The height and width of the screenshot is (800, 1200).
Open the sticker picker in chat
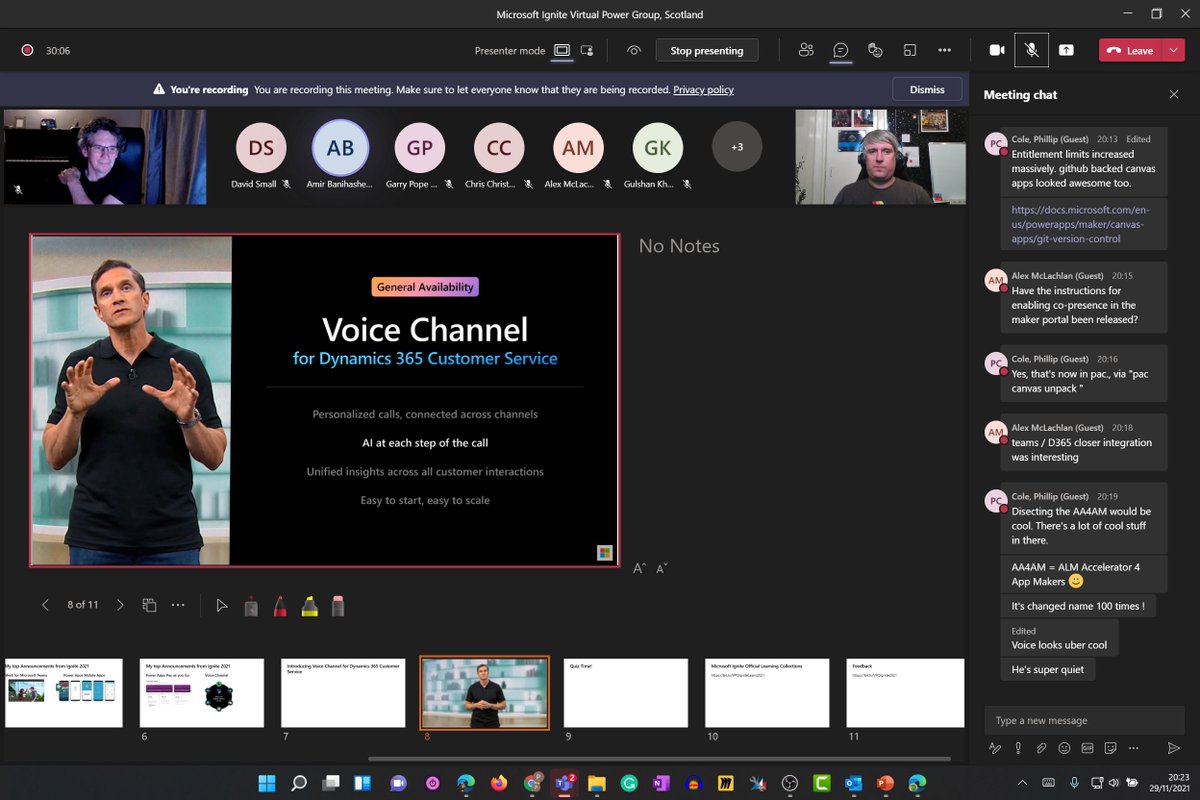1111,748
